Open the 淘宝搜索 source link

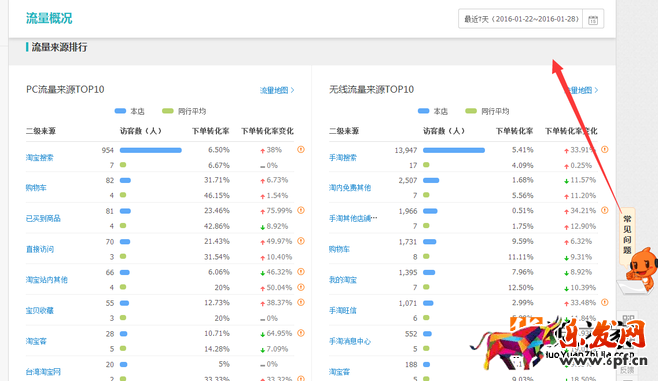(x=39, y=158)
